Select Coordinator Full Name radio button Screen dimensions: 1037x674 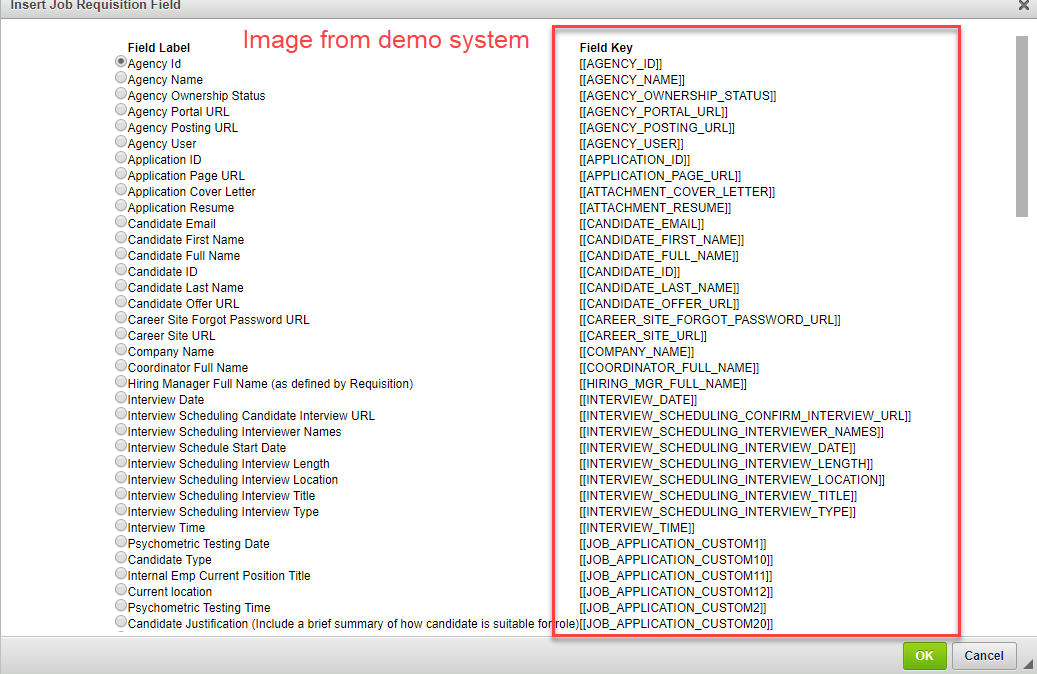tap(120, 366)
